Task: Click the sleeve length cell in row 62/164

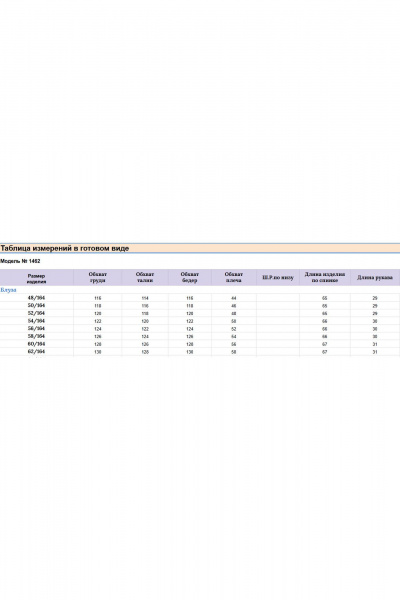Action: click(x=375, y=352)
